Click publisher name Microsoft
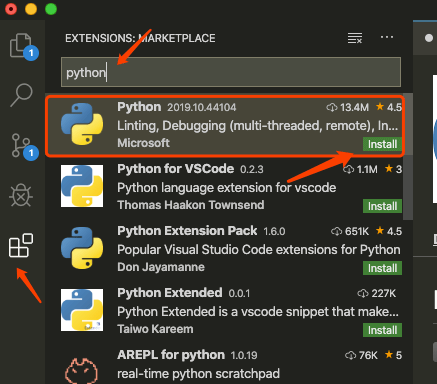This screenshot has height=384, width=437. [x=143, y=143]
